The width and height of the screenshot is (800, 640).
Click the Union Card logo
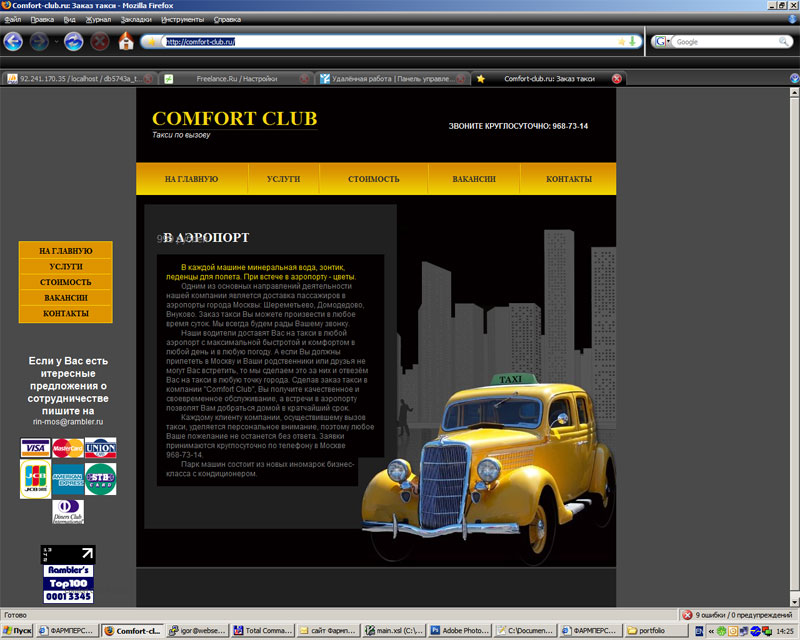coord(101,448)
